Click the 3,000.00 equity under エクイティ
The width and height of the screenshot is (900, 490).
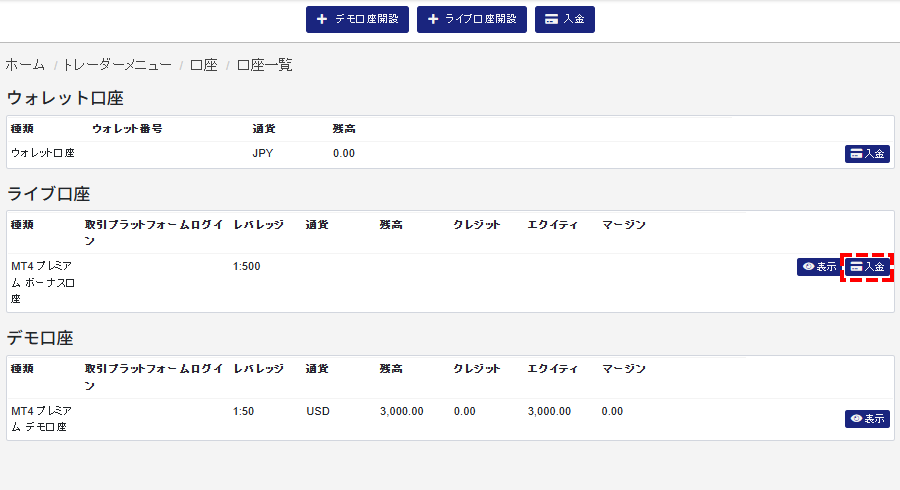pos(549,411)
